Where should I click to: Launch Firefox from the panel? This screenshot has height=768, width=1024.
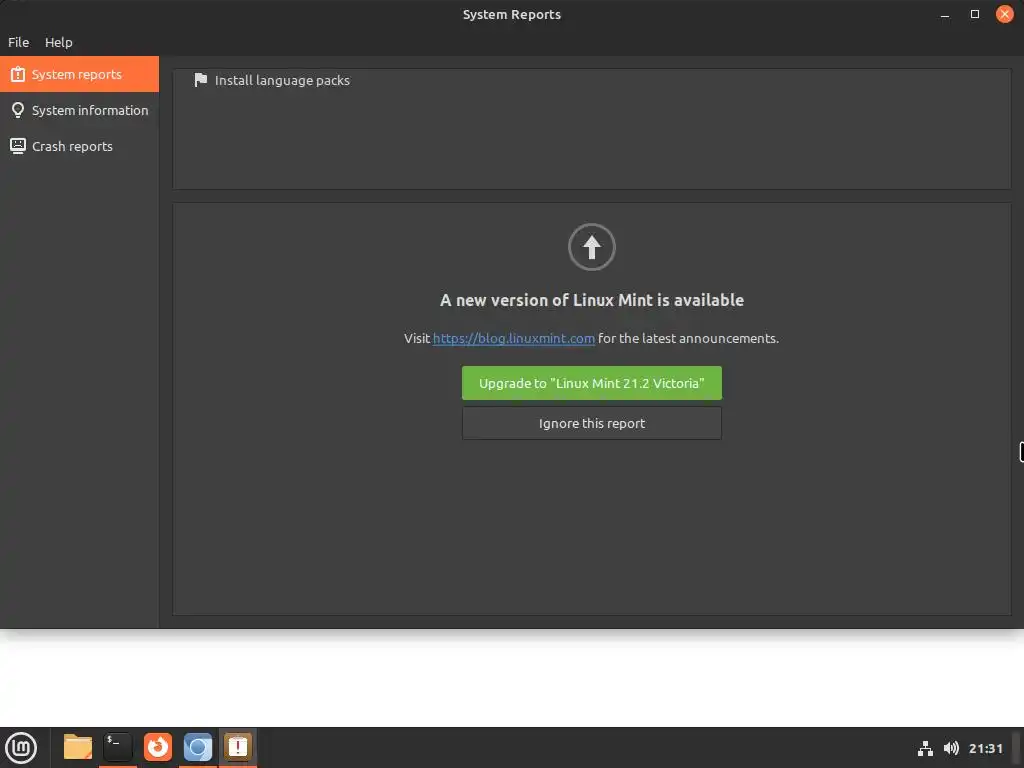[158, 747]
